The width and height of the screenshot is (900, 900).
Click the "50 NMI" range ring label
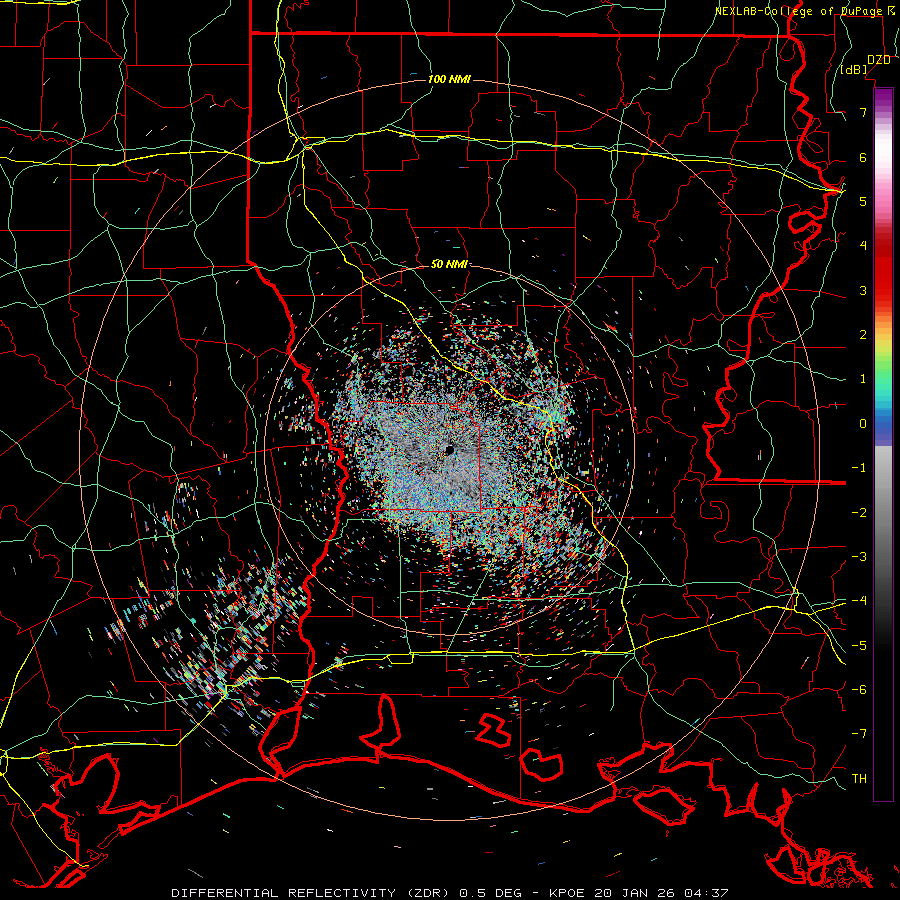click(449, 264)
